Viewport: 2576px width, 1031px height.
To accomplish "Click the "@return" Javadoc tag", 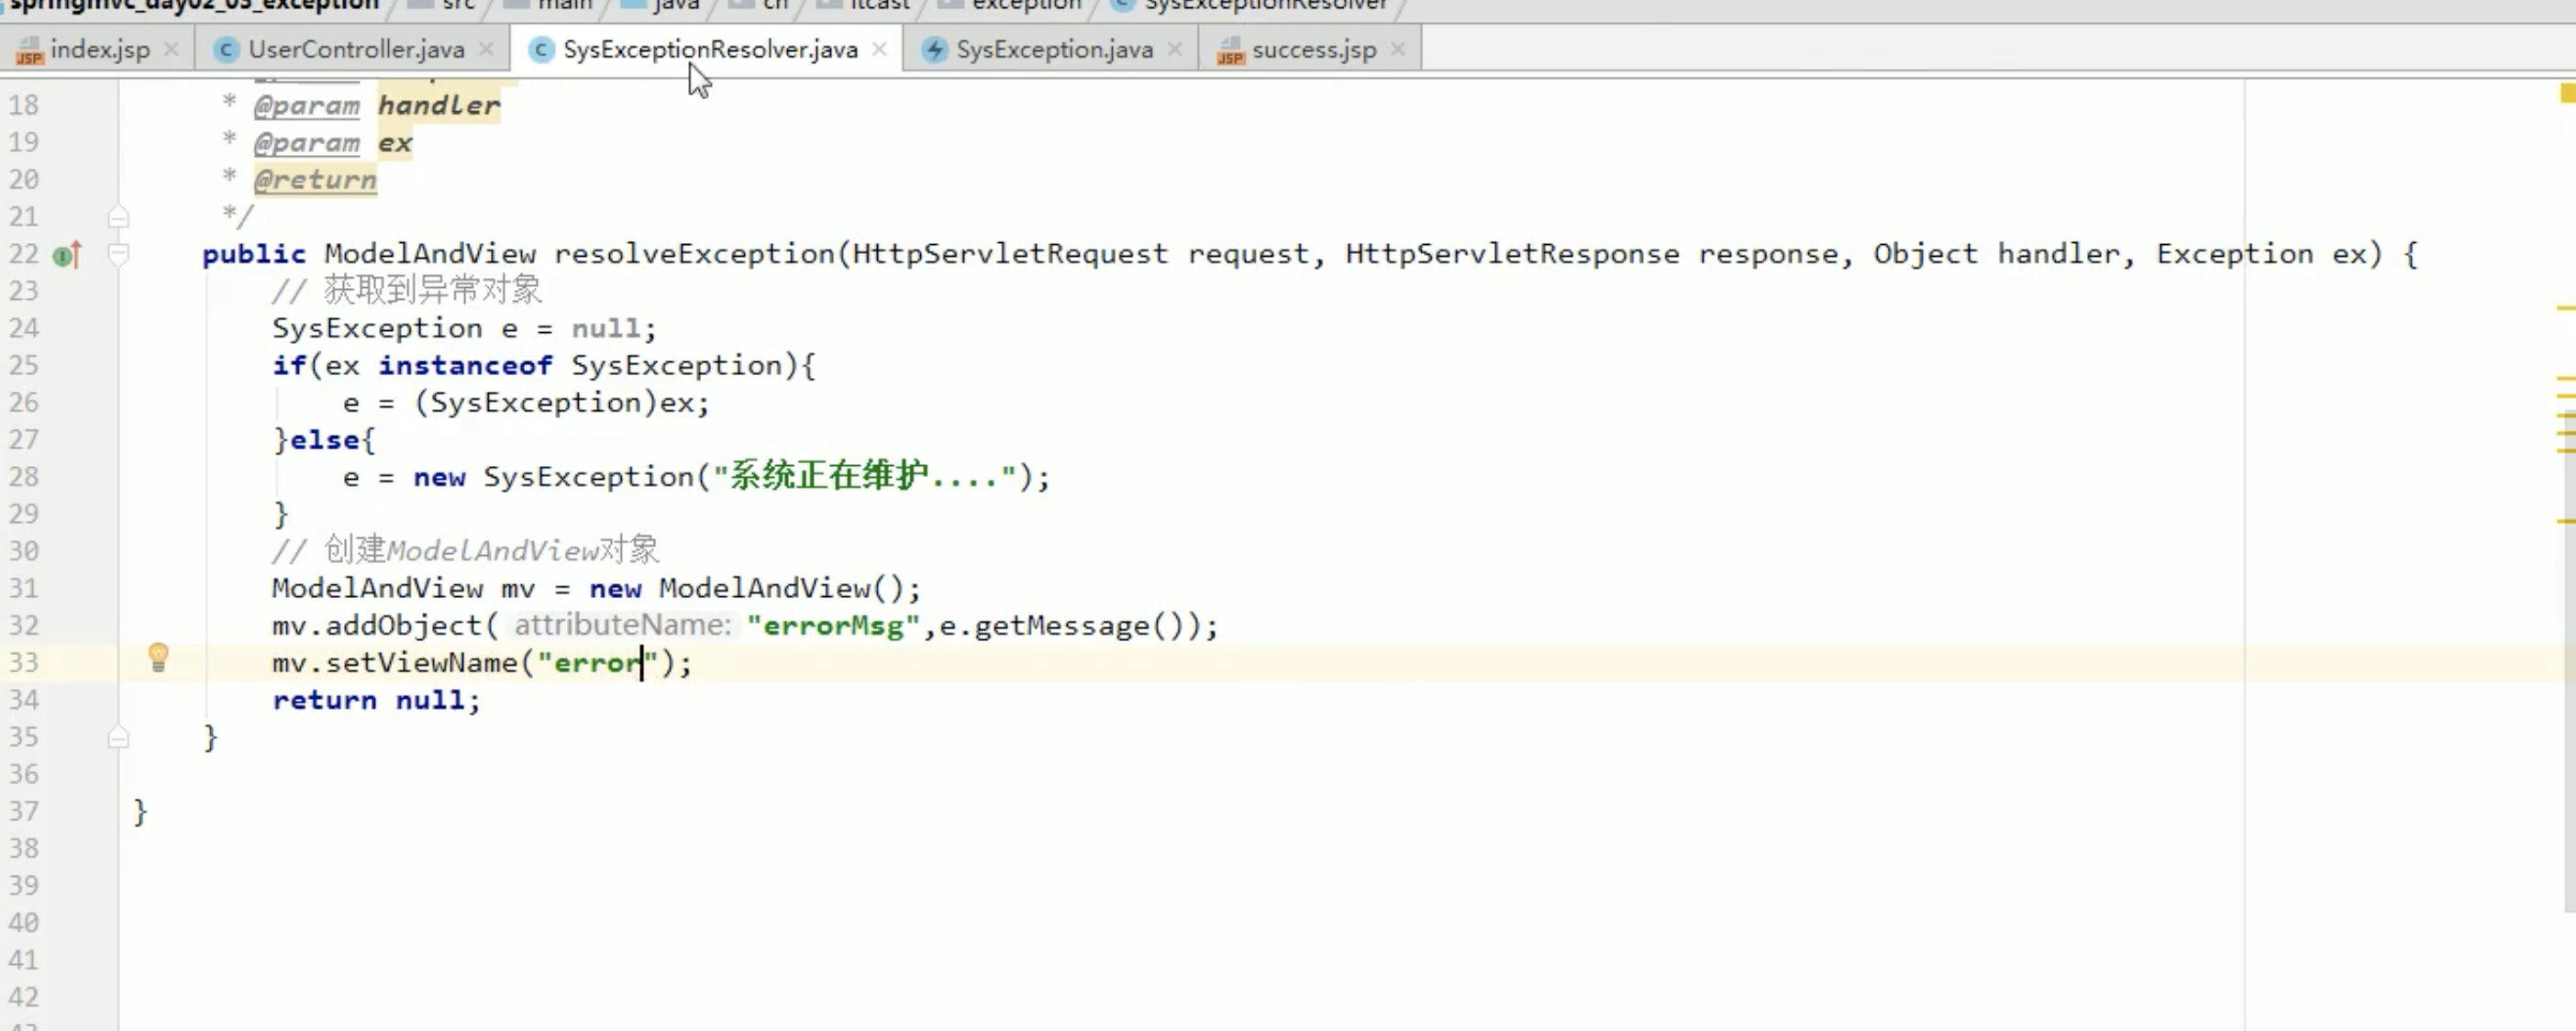I will (x=315, y=180).
